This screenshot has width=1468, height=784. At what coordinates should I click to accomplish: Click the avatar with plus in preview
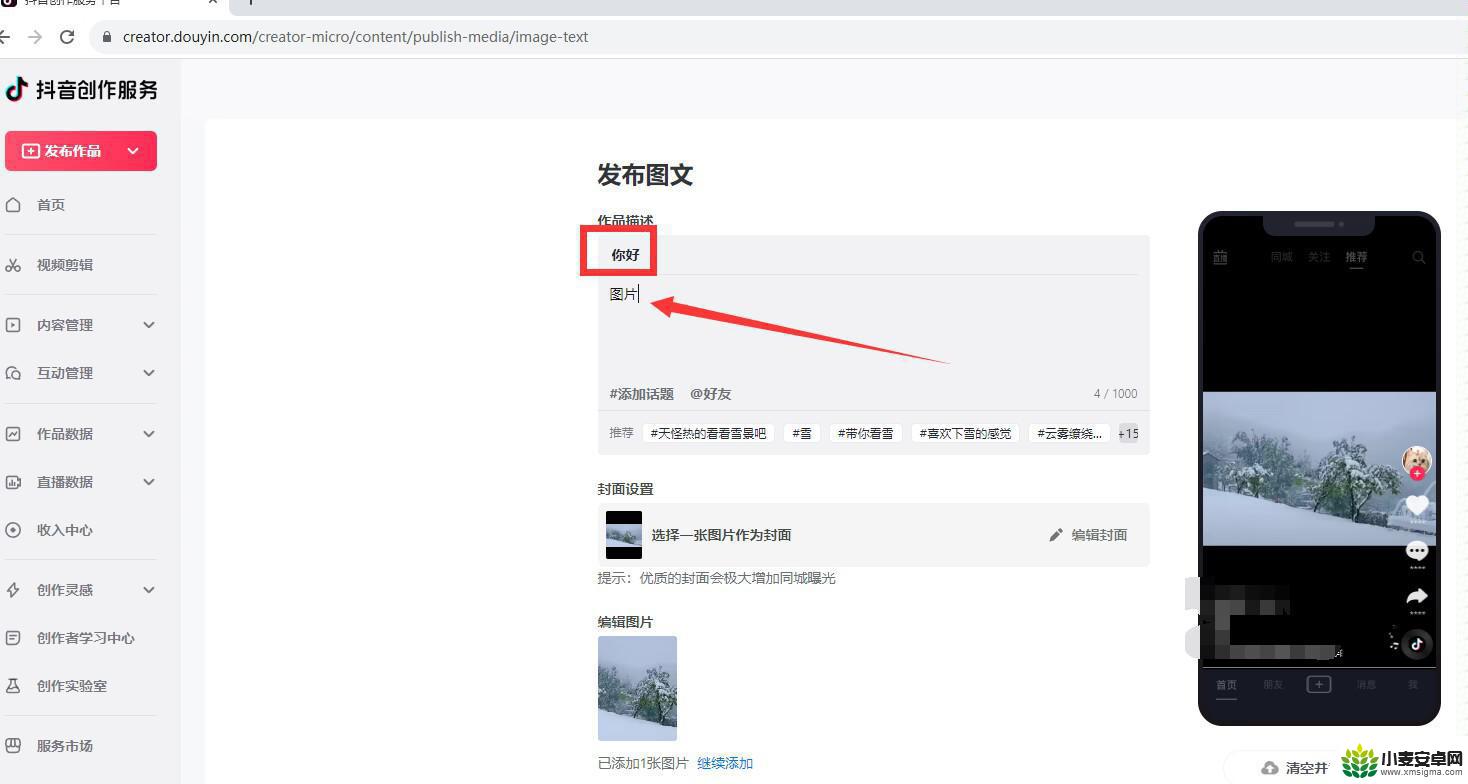point(1417,462)
